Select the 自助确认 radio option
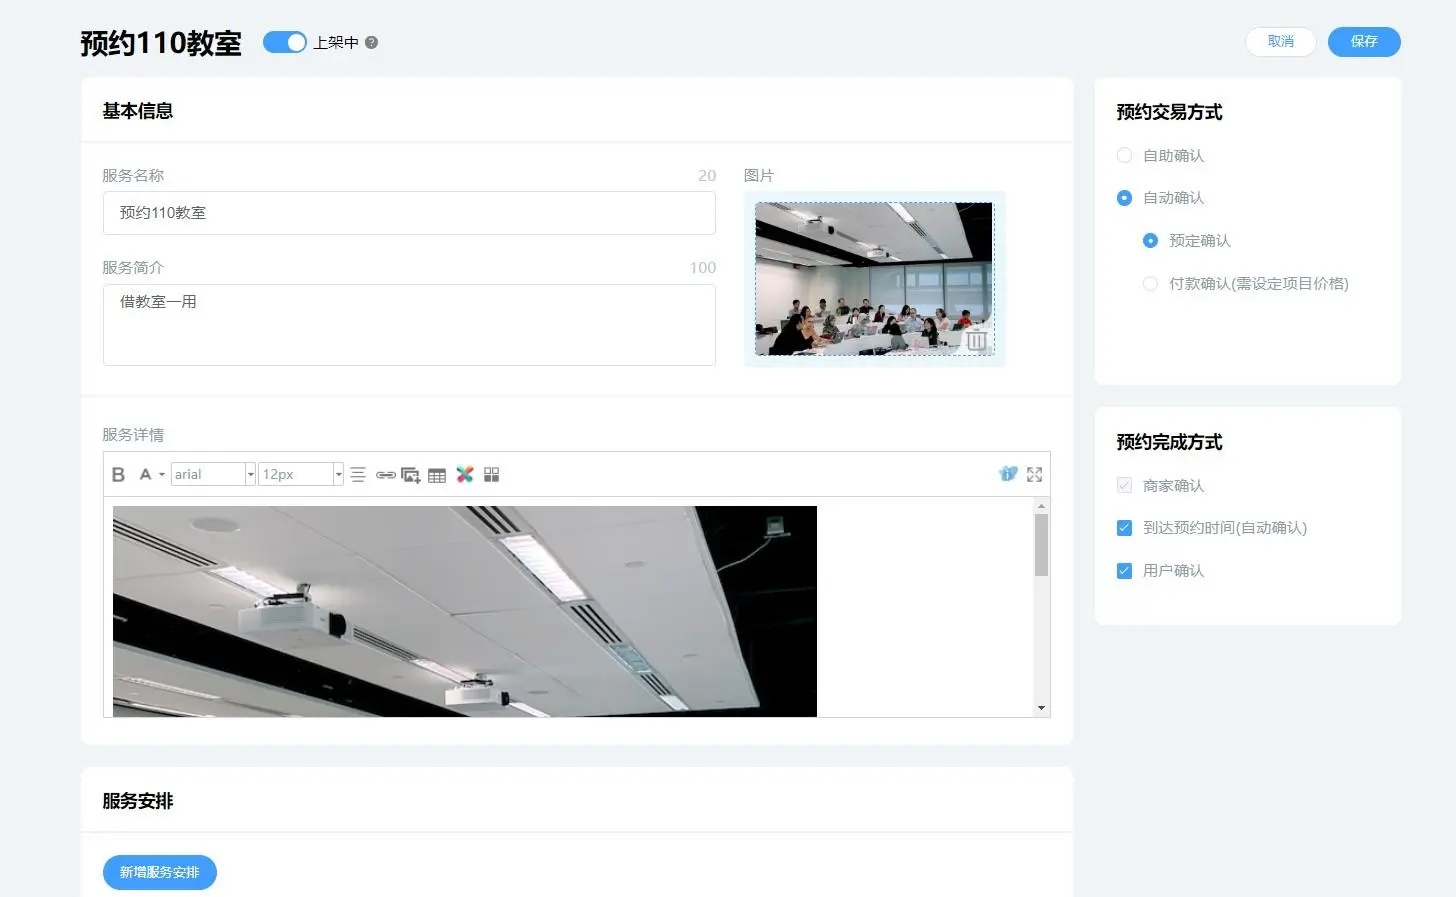1456x897 pixels. click(1124, 156)
